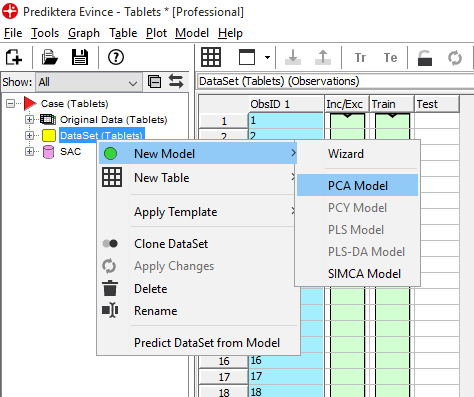This screenshot has height=397, width=474.
Task: Select the SAC item in the tree
Action: 70,152
